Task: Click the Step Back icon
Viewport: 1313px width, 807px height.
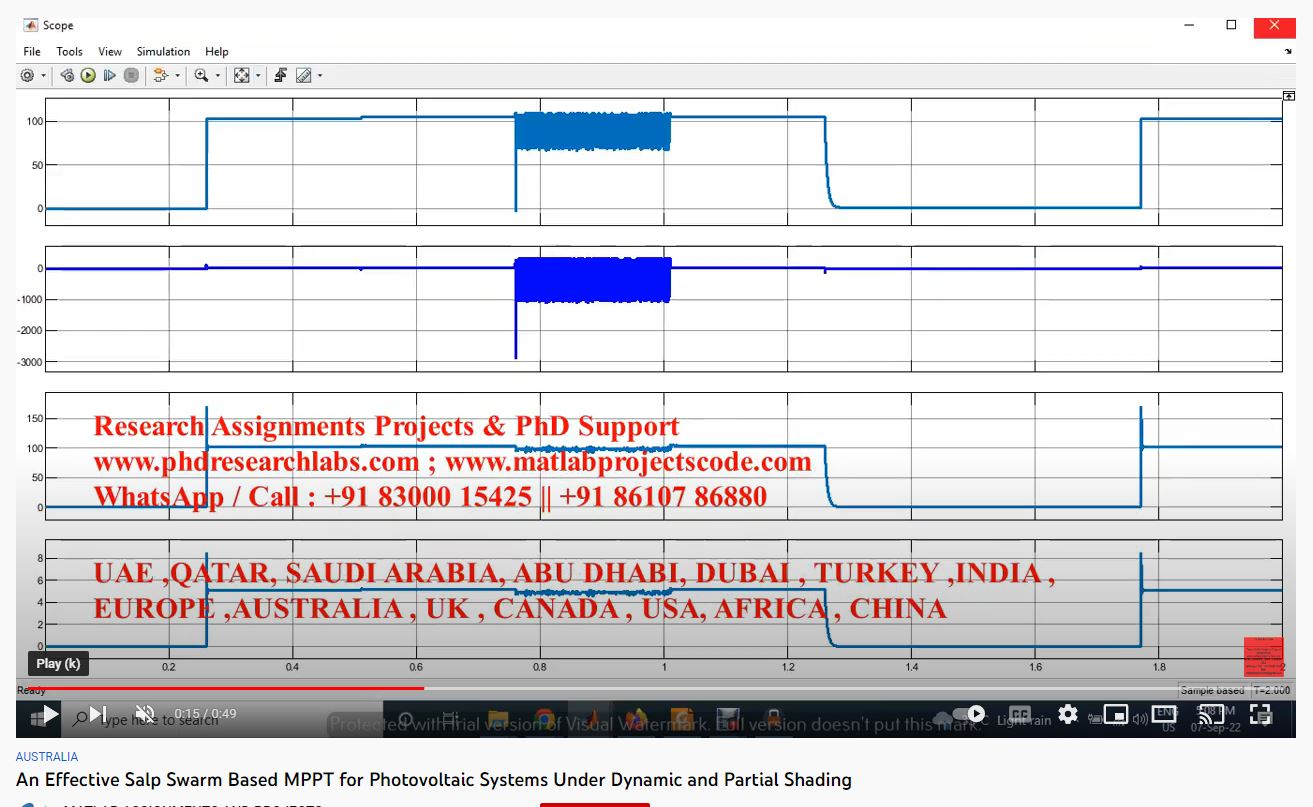Action: click(67, 76)
